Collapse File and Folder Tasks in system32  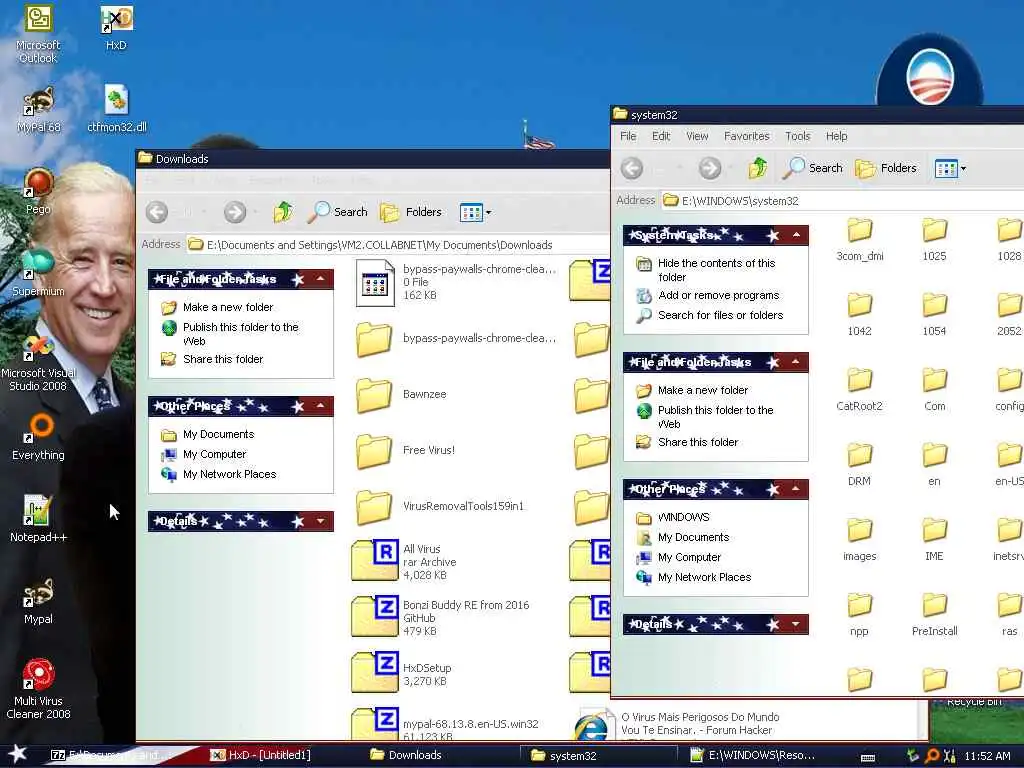click(795, 362)
